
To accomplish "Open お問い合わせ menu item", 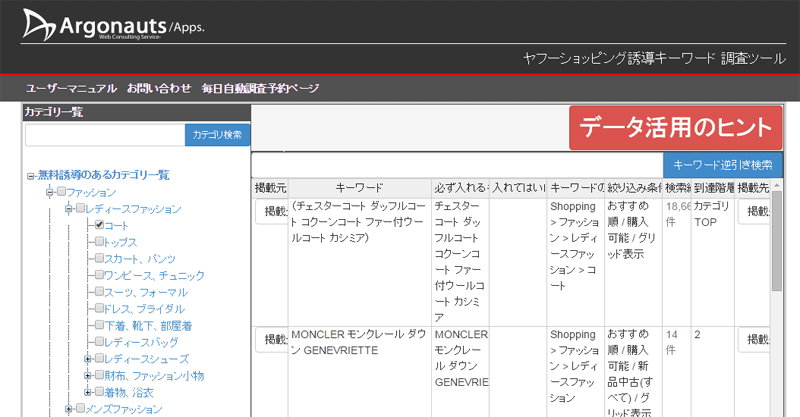I will tap(159, 88).
